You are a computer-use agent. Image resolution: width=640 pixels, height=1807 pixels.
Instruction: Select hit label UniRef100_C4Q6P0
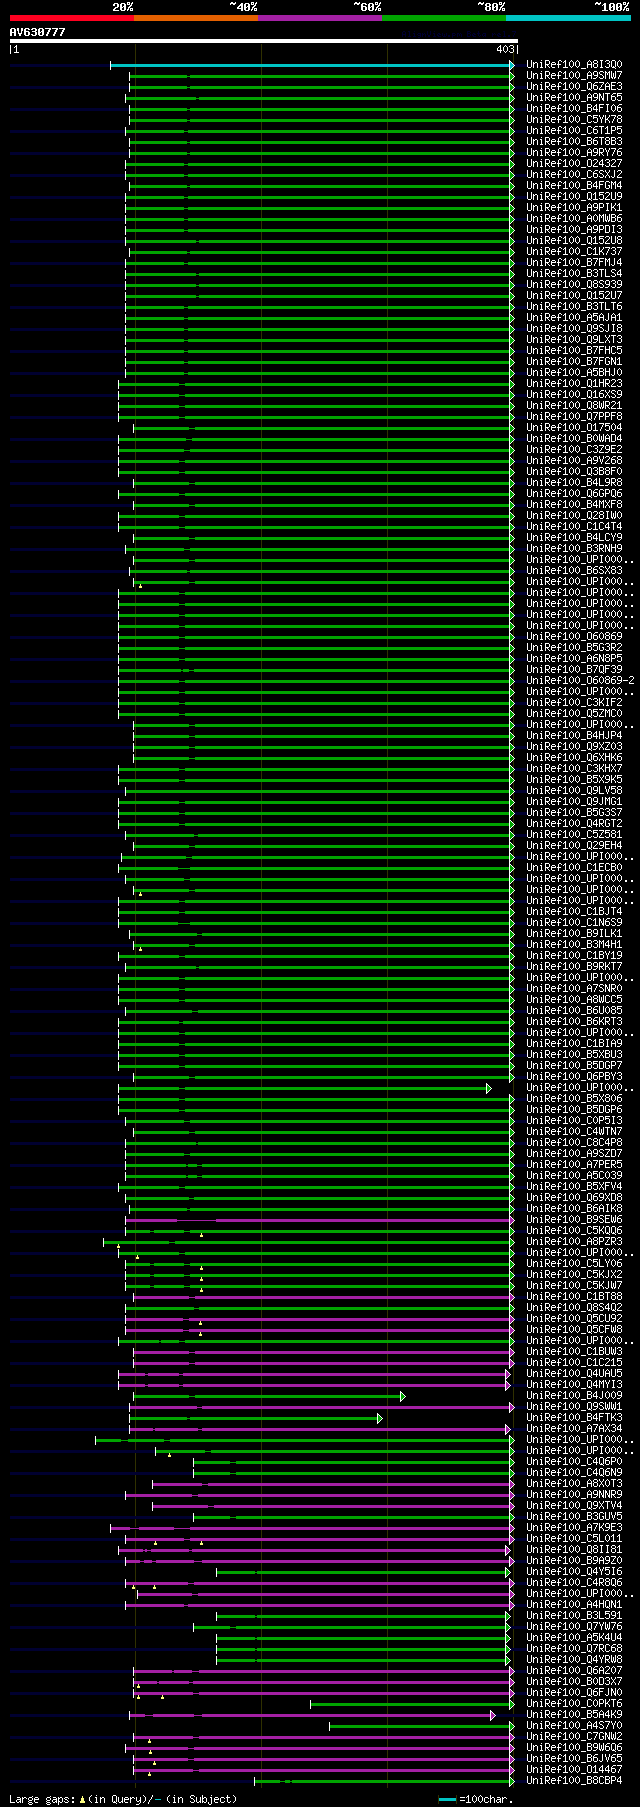click(x=574, y=1462)
